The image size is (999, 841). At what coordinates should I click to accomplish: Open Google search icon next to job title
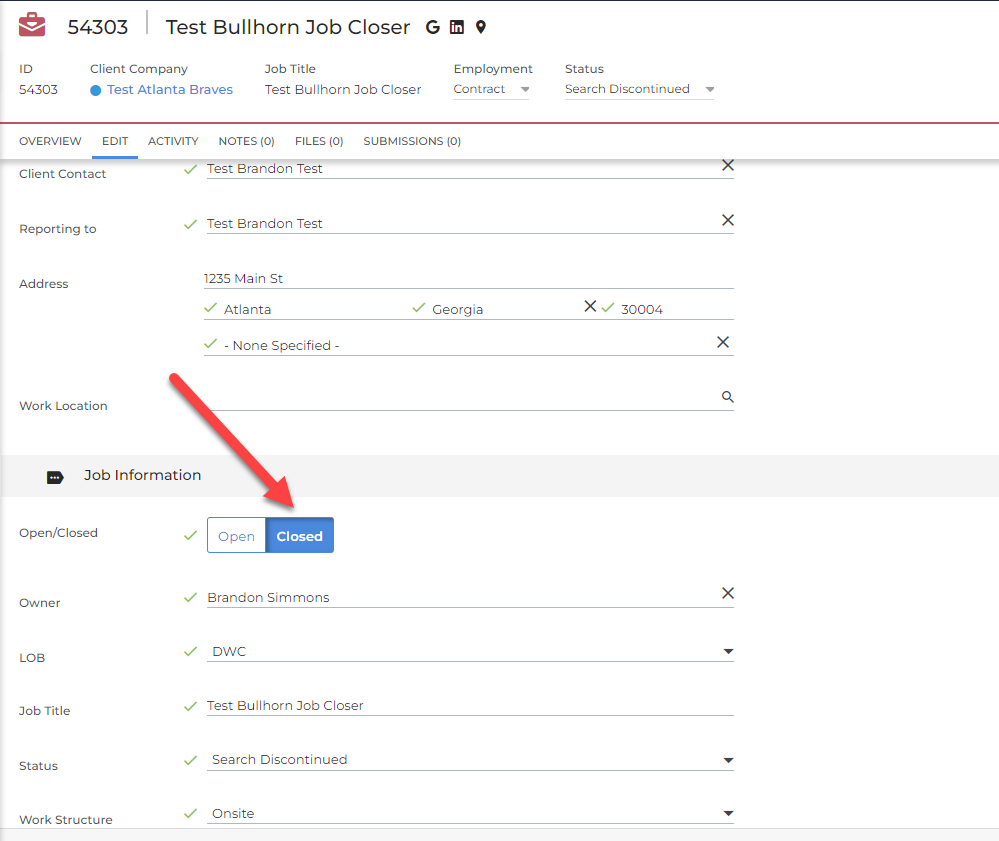433,27
